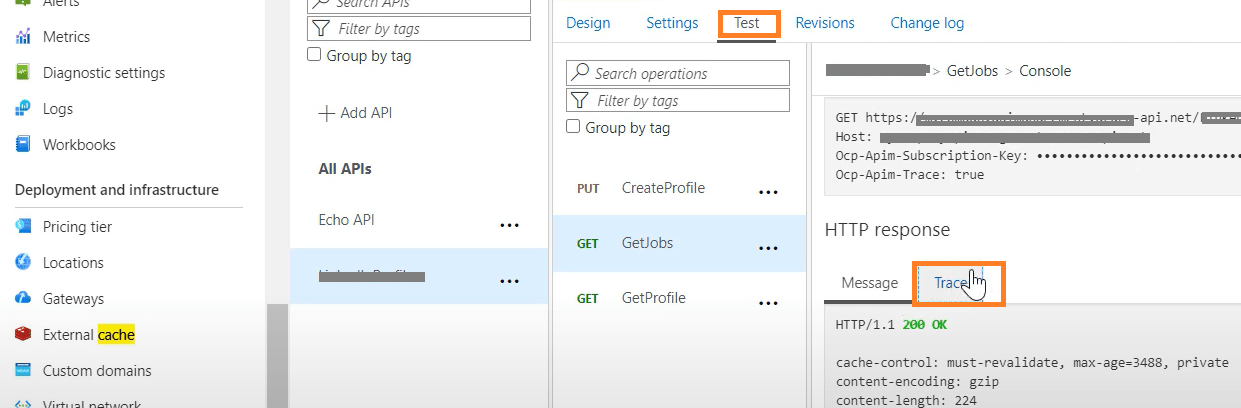The width and height of the screenshot is (1241, 408).
Task: Click the sidebar vertical scrollbar
Action: [x=277, y=356]
